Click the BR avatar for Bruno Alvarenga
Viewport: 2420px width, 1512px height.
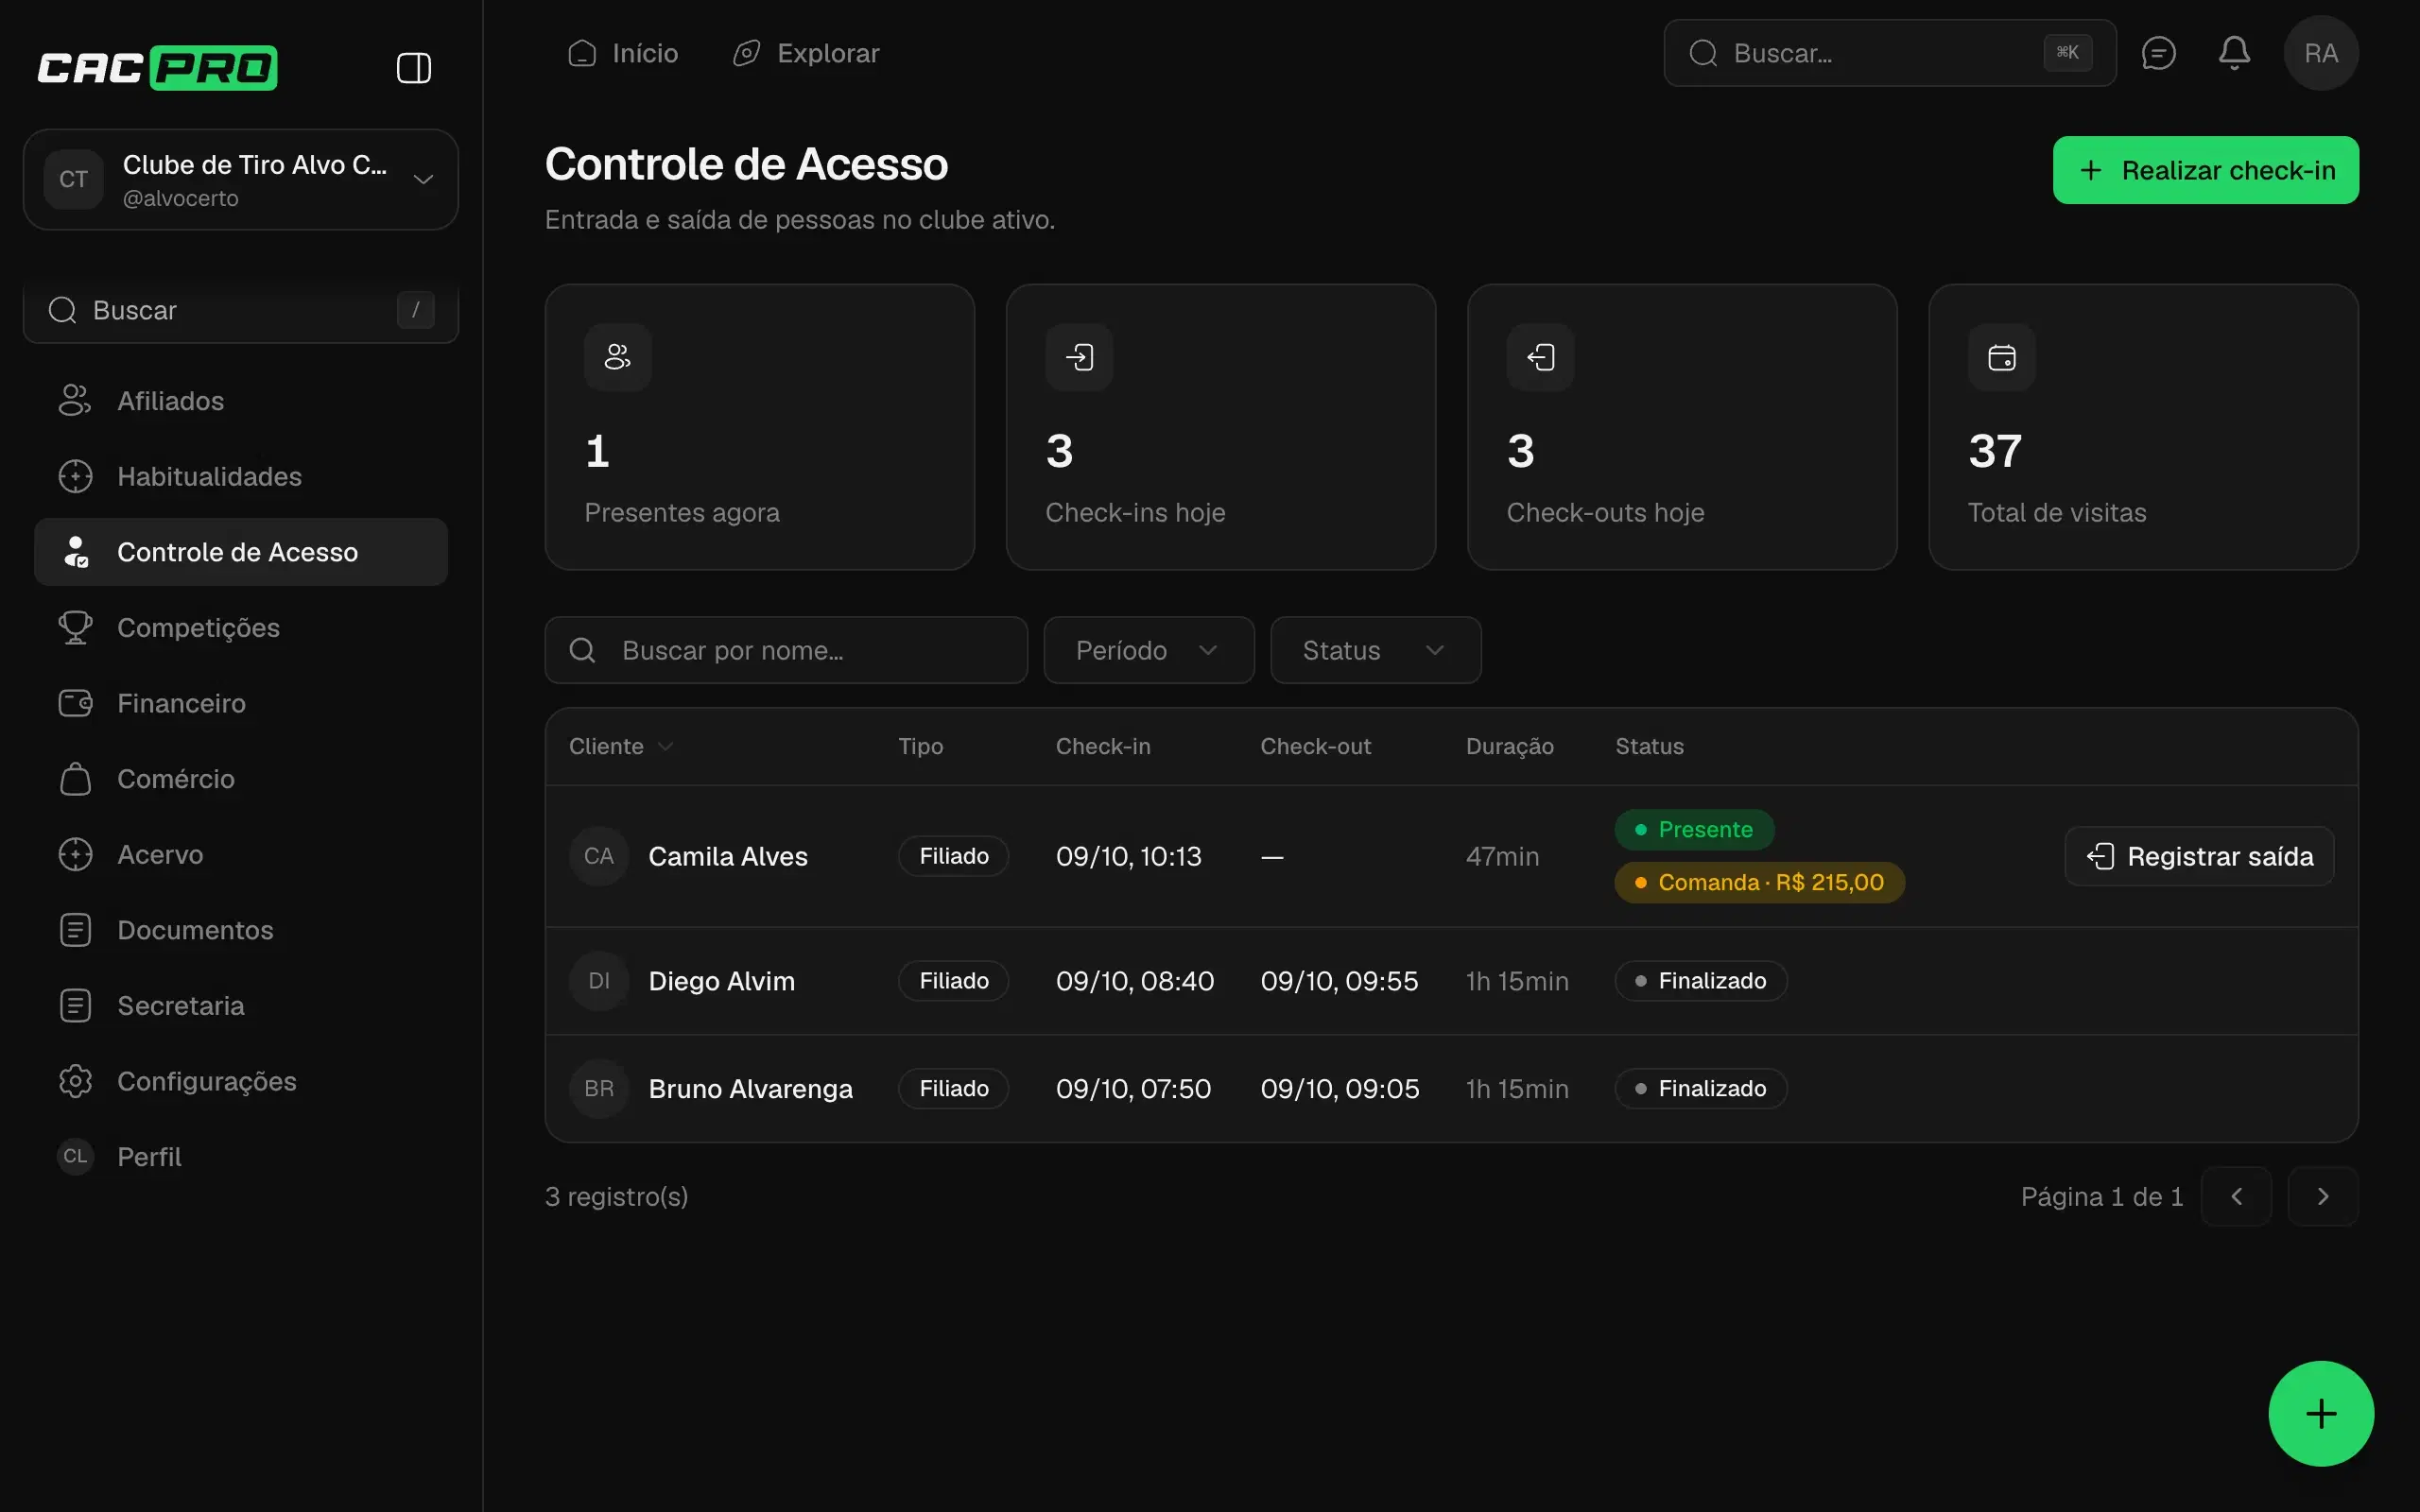[x=599, y=1088]
